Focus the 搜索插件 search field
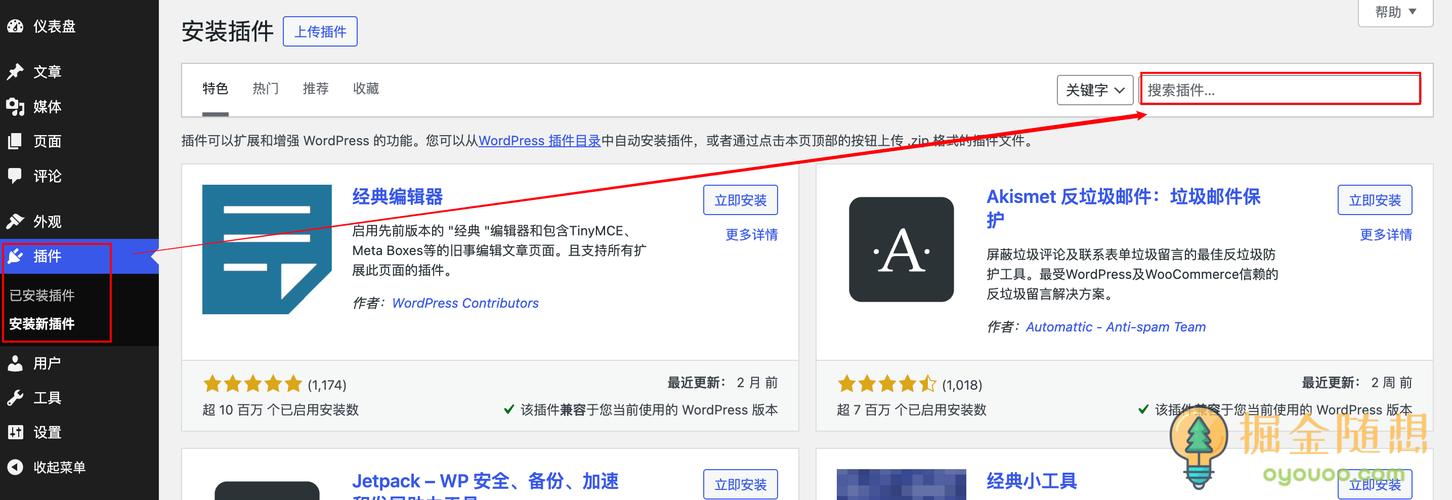The image size is (1452, 500). 1280,89
